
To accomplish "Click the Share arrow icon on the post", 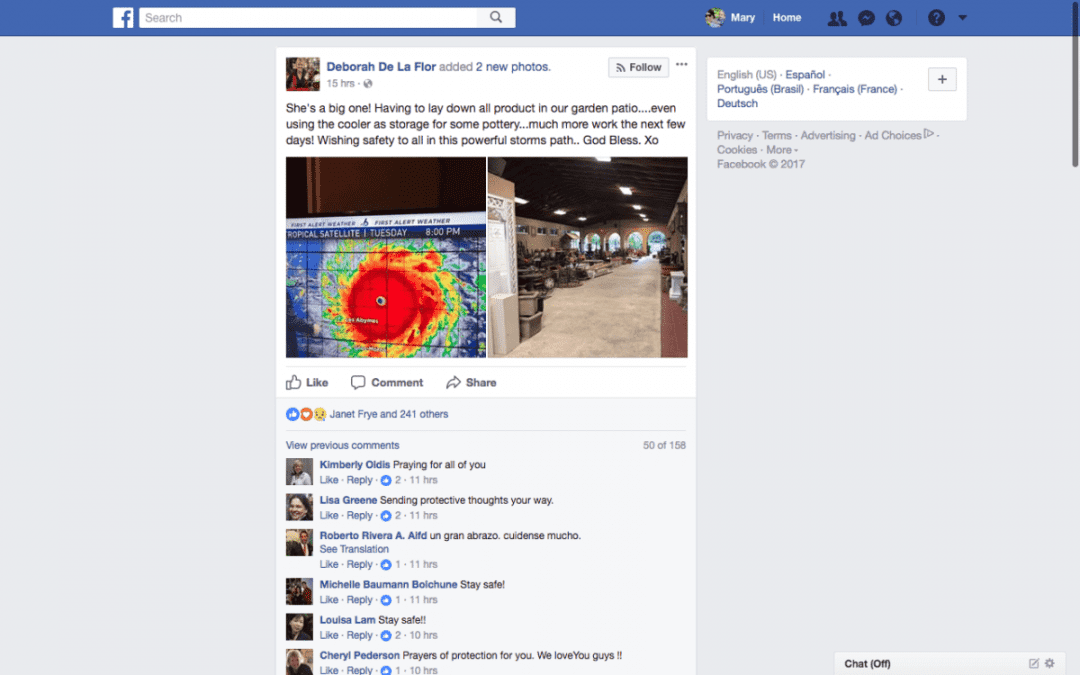I will pos(455,382).
